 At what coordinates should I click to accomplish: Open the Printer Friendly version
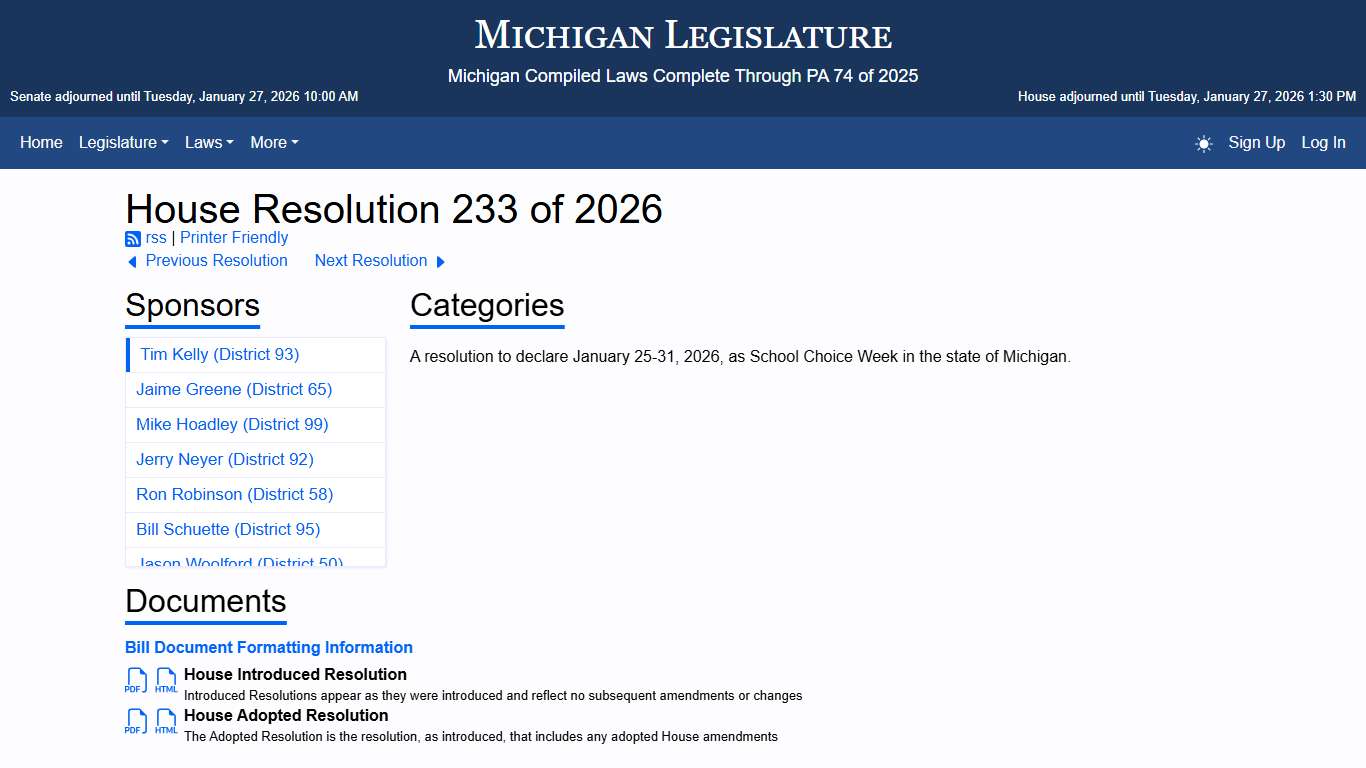pos(234,238)
